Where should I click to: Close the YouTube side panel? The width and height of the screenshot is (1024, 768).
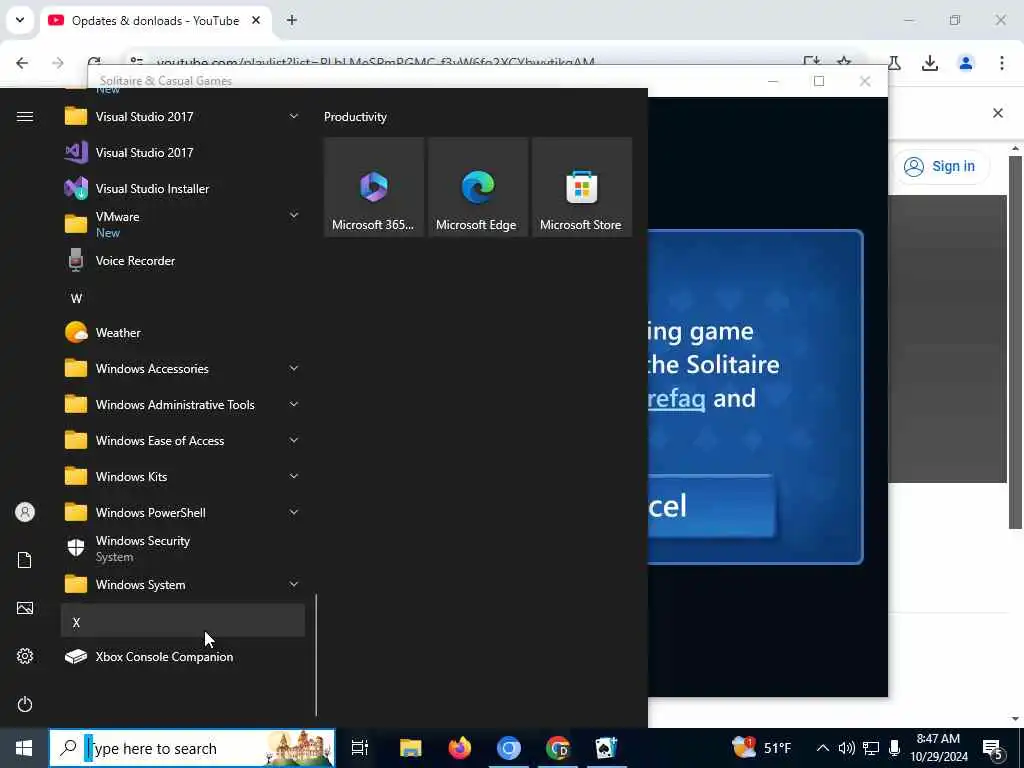998,113
